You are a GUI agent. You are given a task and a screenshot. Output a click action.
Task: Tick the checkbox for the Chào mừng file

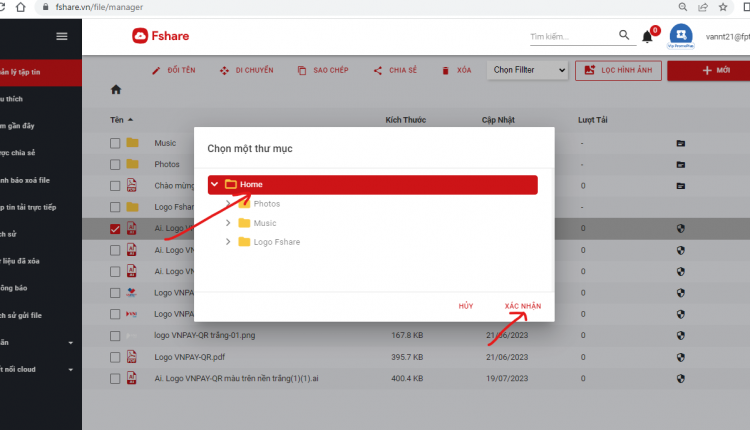coord(115,186)
